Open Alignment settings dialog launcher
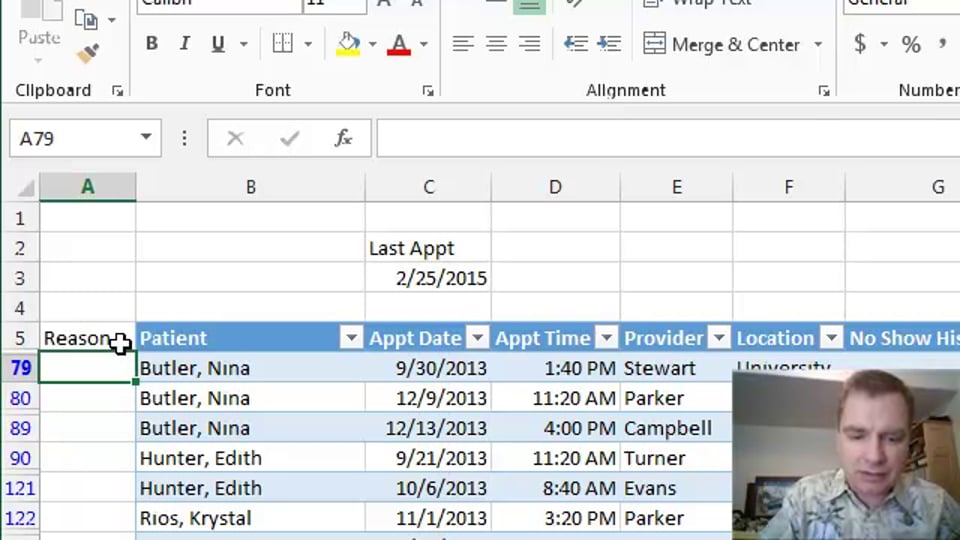This screenshot has height=540, width=960. tap(824, 91)
